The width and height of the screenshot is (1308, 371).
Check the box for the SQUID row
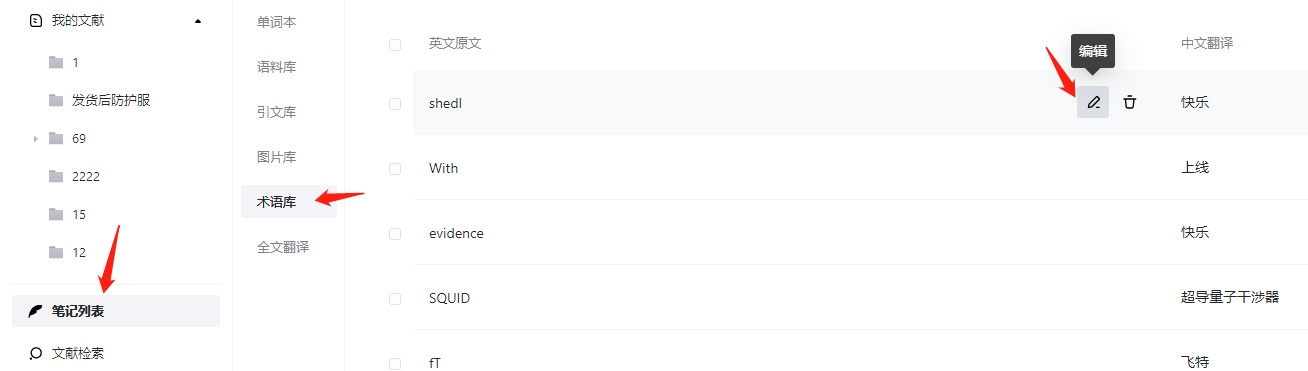tap(395, 298)
